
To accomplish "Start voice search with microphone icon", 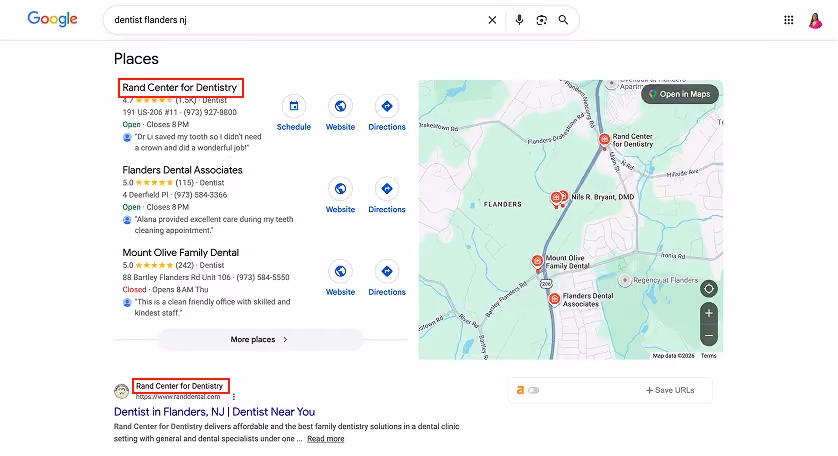I will click(x=519, y=20).
